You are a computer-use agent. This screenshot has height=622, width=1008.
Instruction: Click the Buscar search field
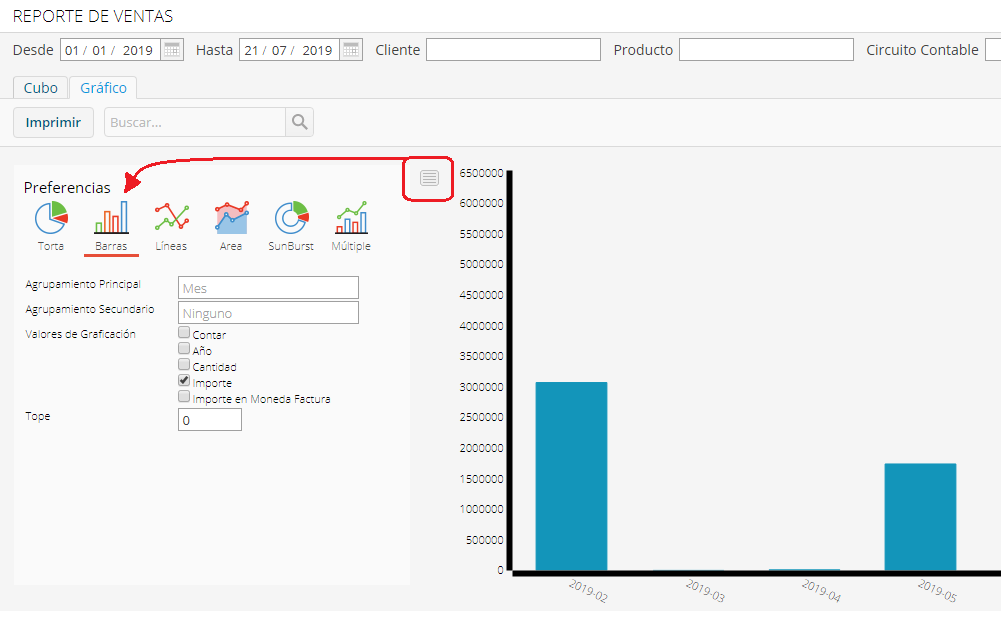[x=195, y=122]
